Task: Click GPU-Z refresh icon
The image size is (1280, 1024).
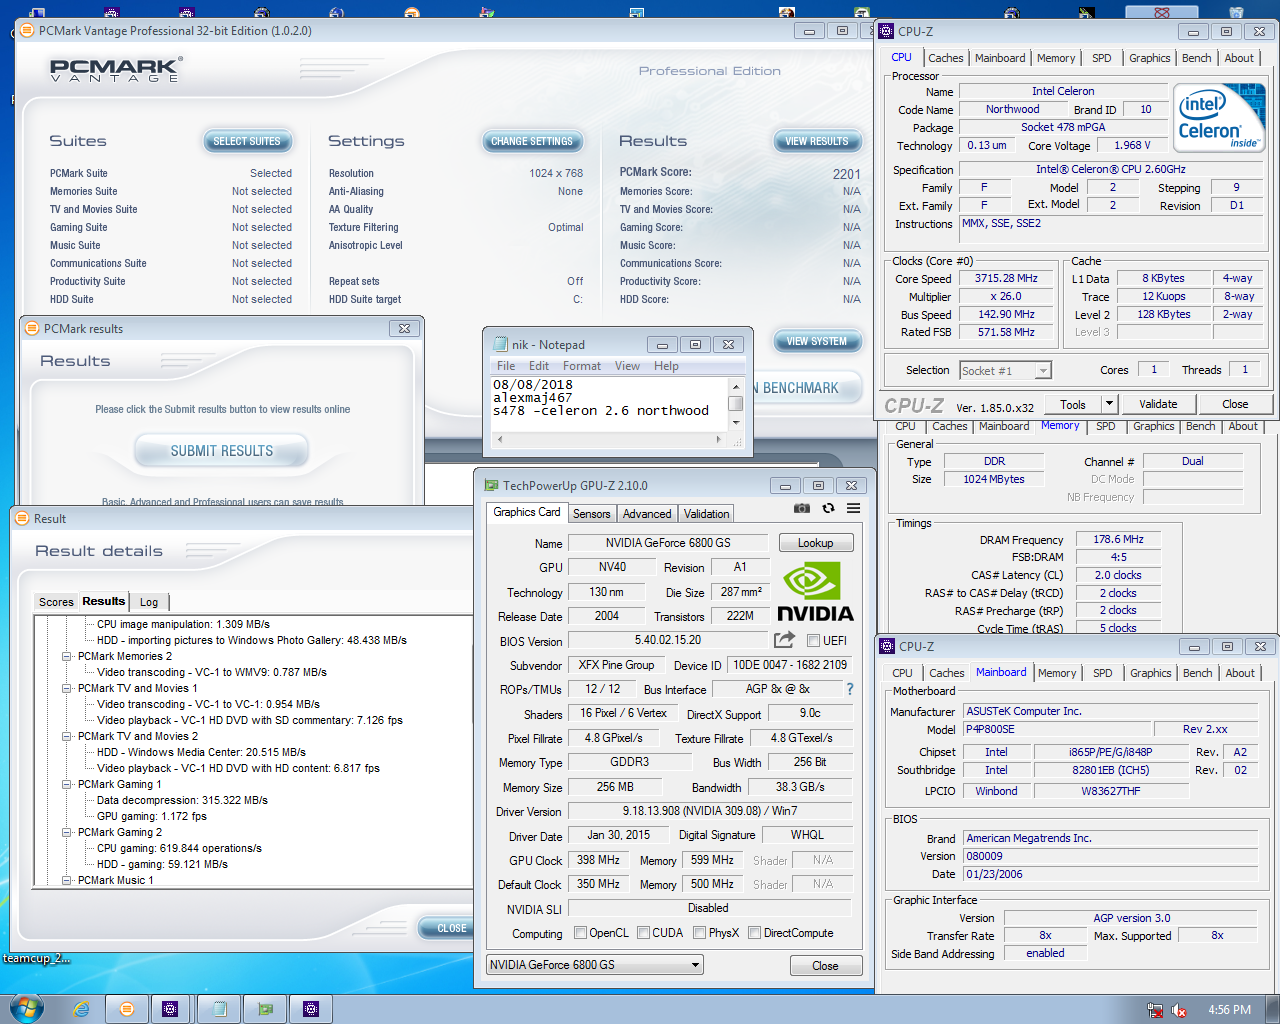Action: pos(828,508)
